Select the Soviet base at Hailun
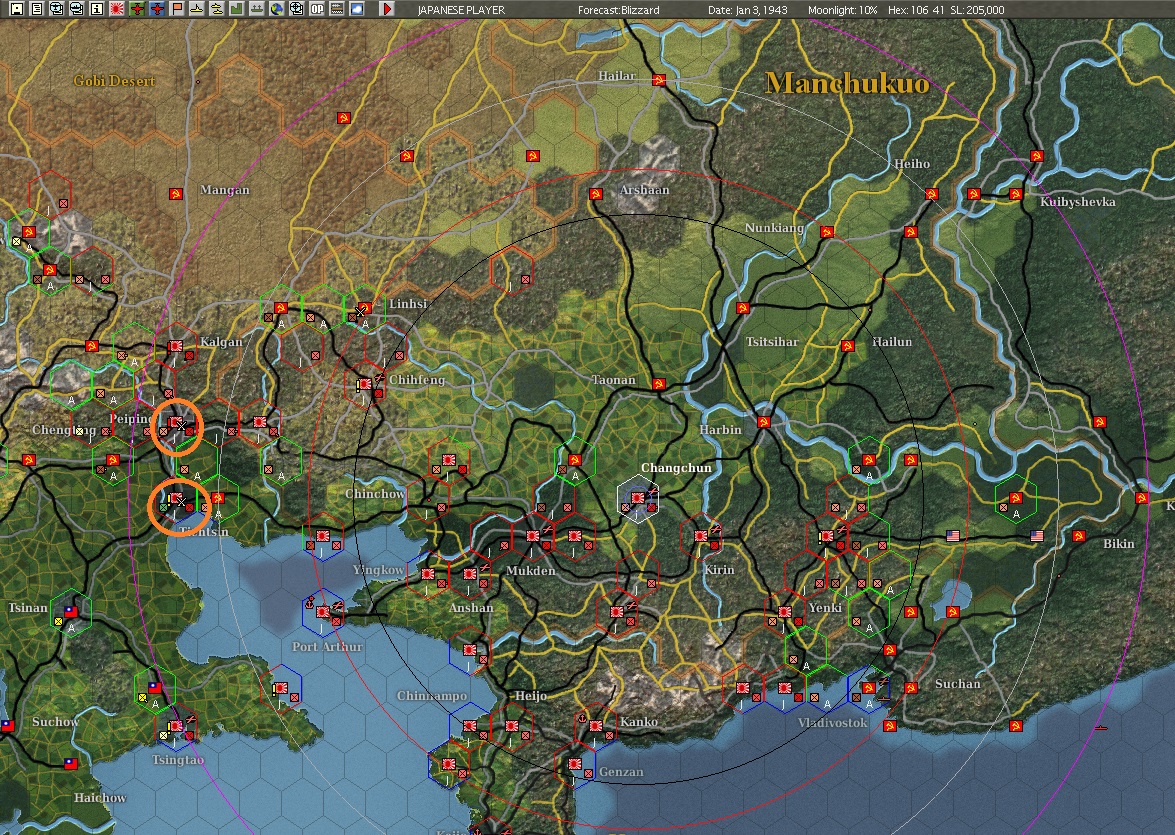This screenshot has width=1175, height=835. (x=848, y=346)
